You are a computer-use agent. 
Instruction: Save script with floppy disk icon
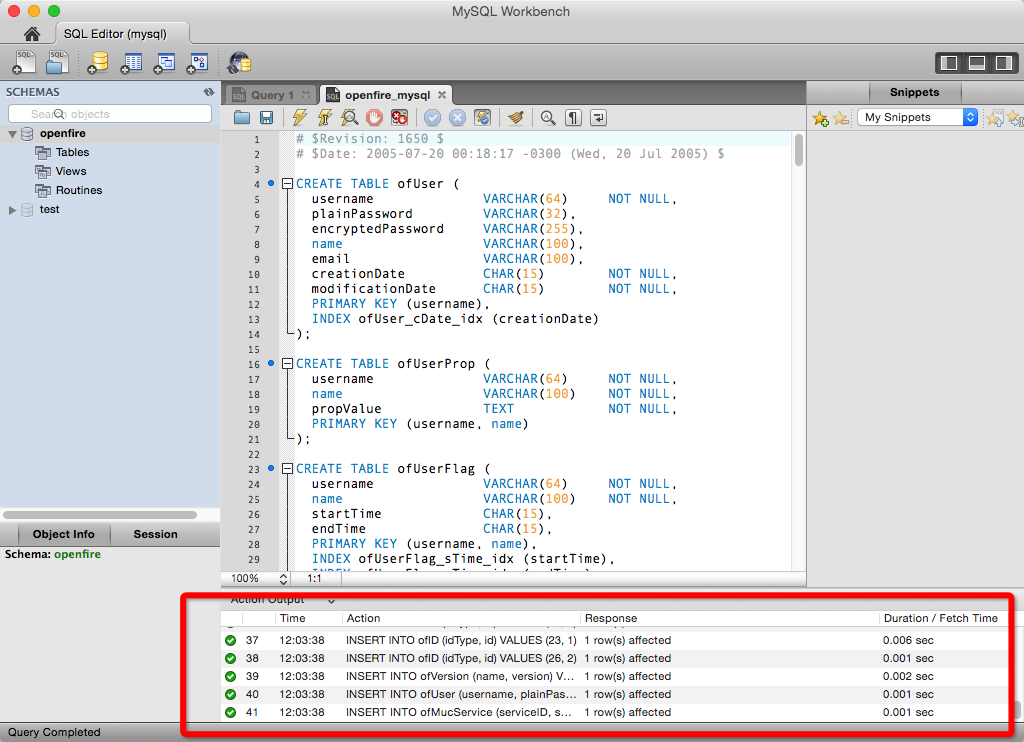point(266,118)
